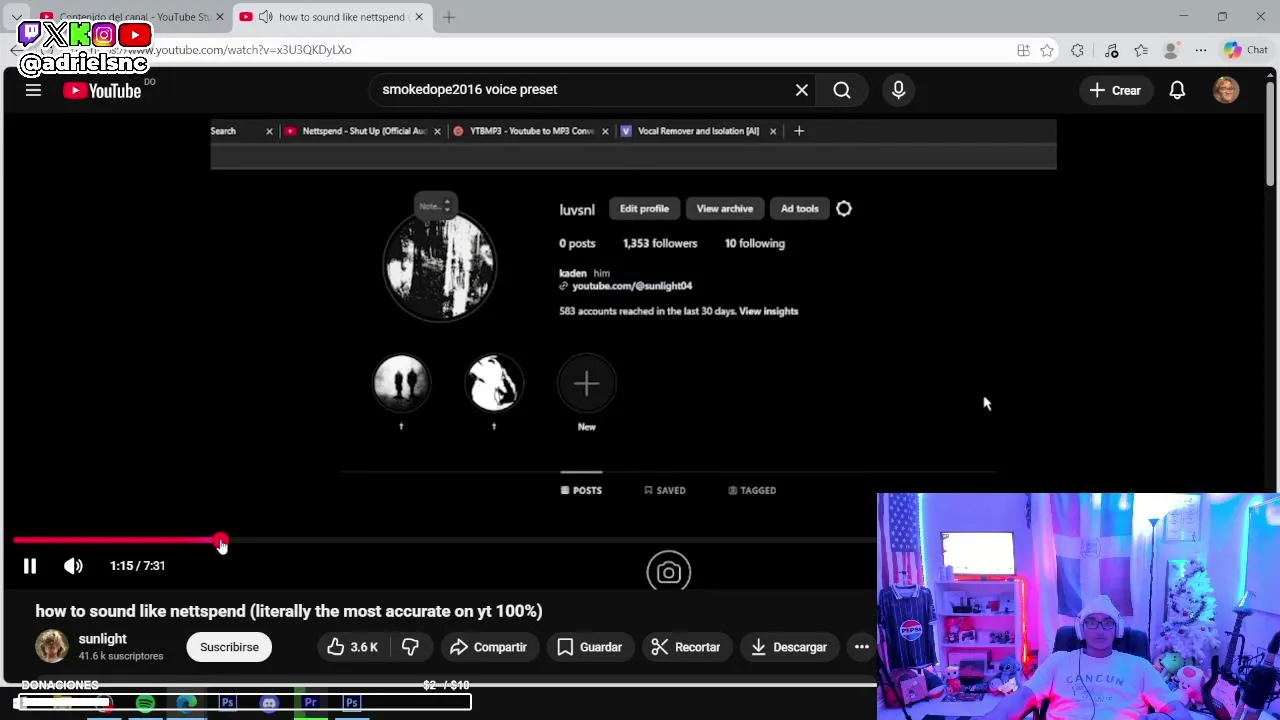The image size is (1280, 720).
Task: Open Copilot Chat in browser toolbar
Action: (1246, 50)
